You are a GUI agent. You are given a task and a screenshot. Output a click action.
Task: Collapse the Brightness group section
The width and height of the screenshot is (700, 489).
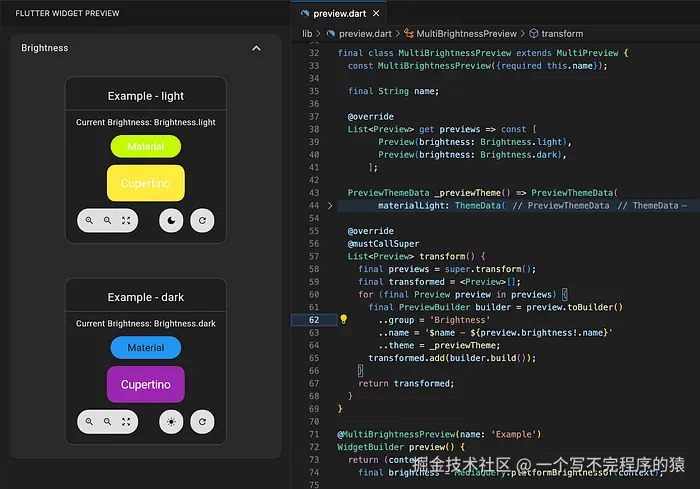256,48
